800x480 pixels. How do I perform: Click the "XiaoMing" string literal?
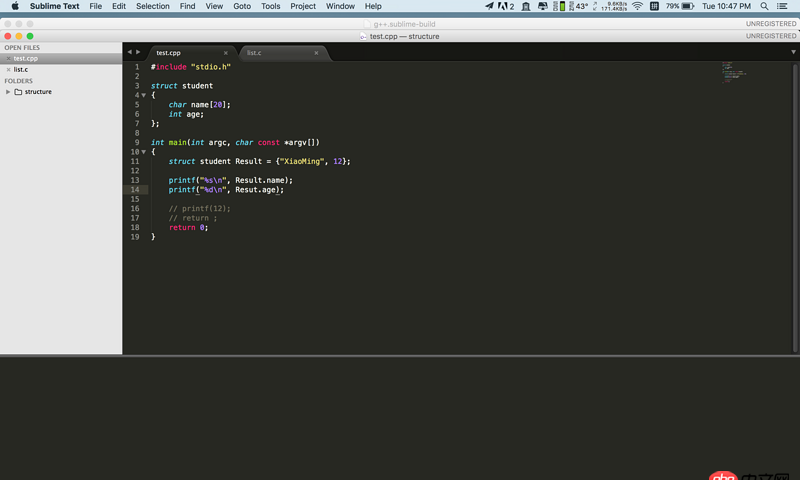[302, 161]
